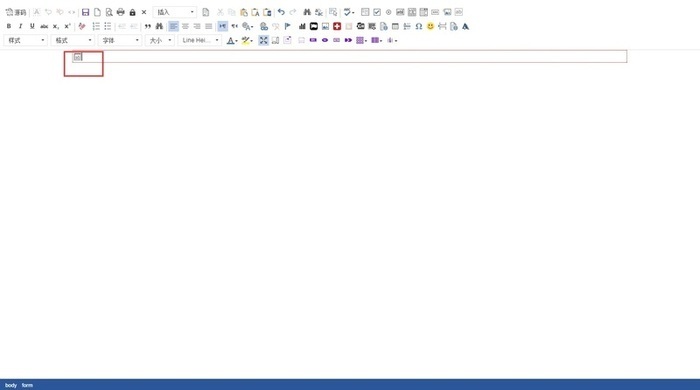Expand the Line Height dropdown
The image size is (700, 390).
[x=199, y=40]
